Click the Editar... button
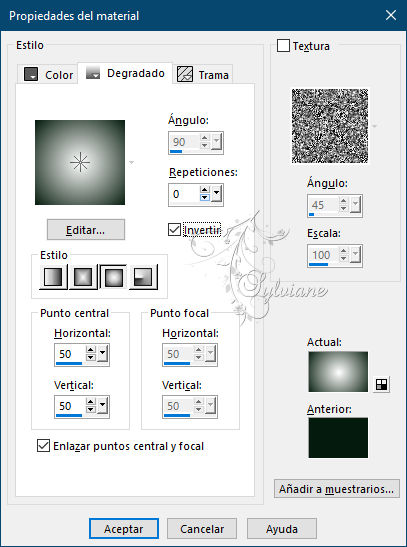This screenshot has width=407, height=547. point(86,230)
